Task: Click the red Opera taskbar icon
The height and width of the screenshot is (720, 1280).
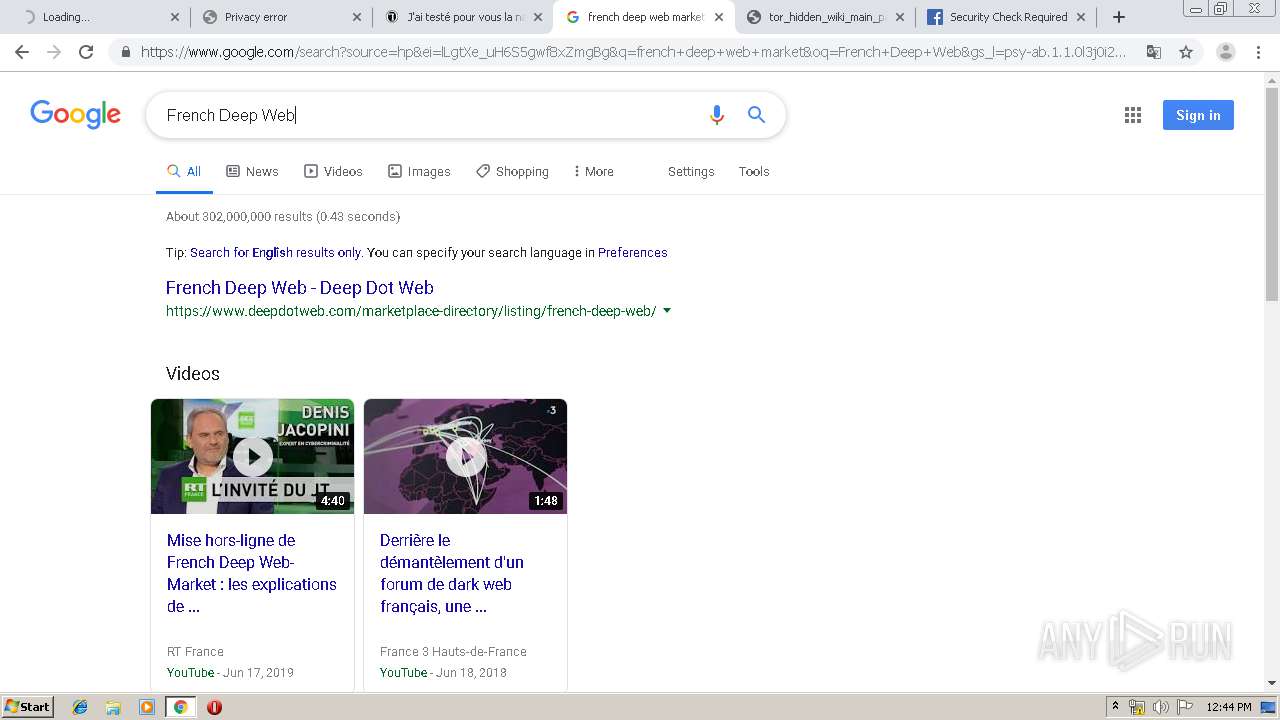Action: pyautogui.click(x=214, y=707)
